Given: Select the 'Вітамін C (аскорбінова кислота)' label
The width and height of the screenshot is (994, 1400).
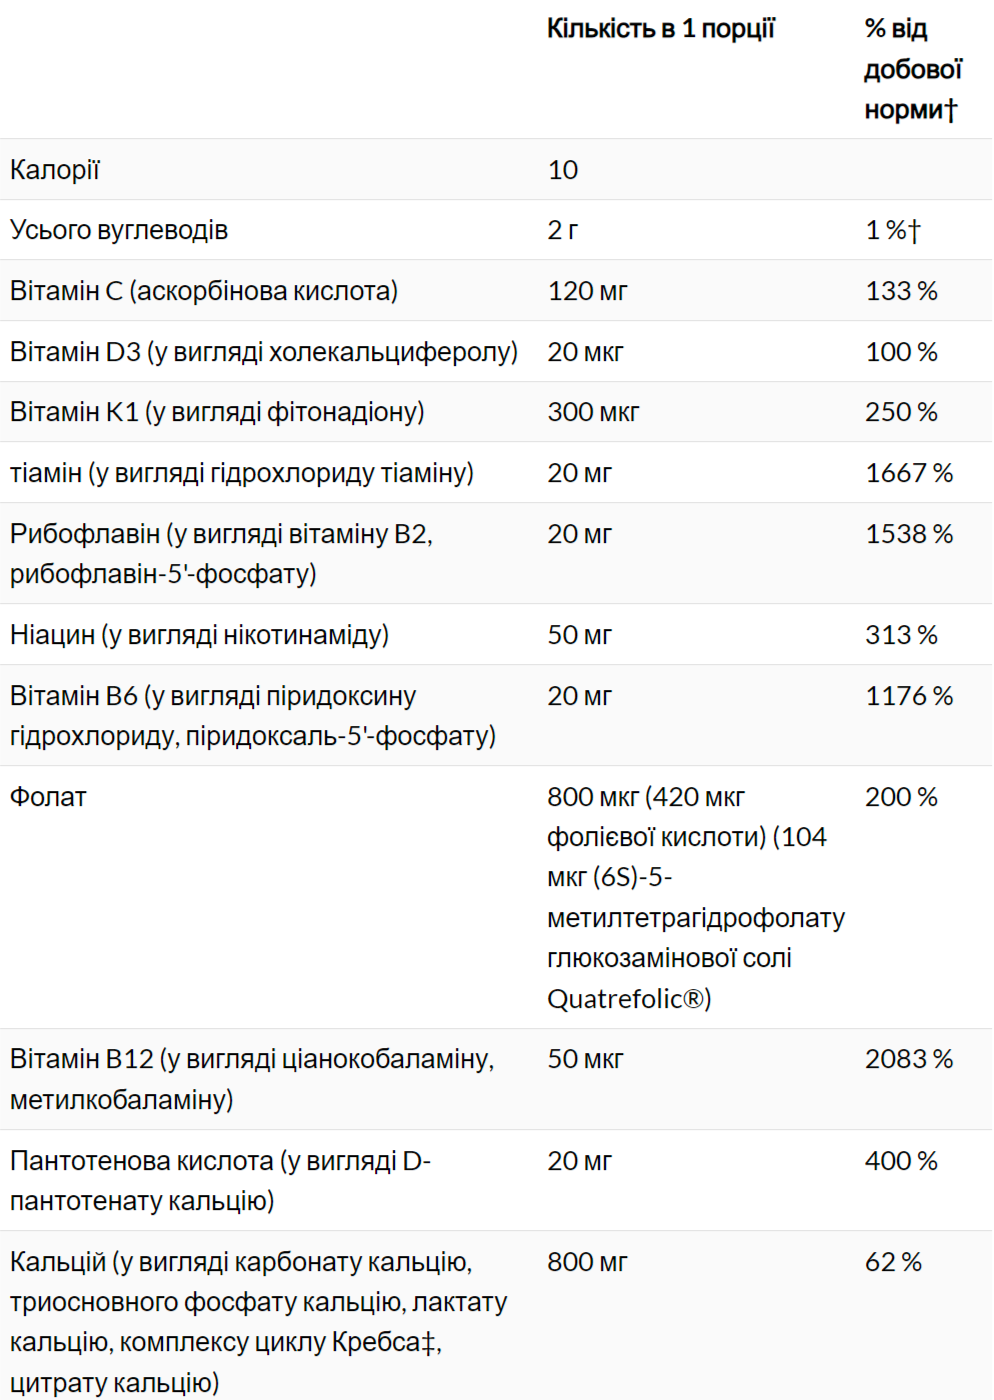Looking at the screenshot, I should point(204,291).
